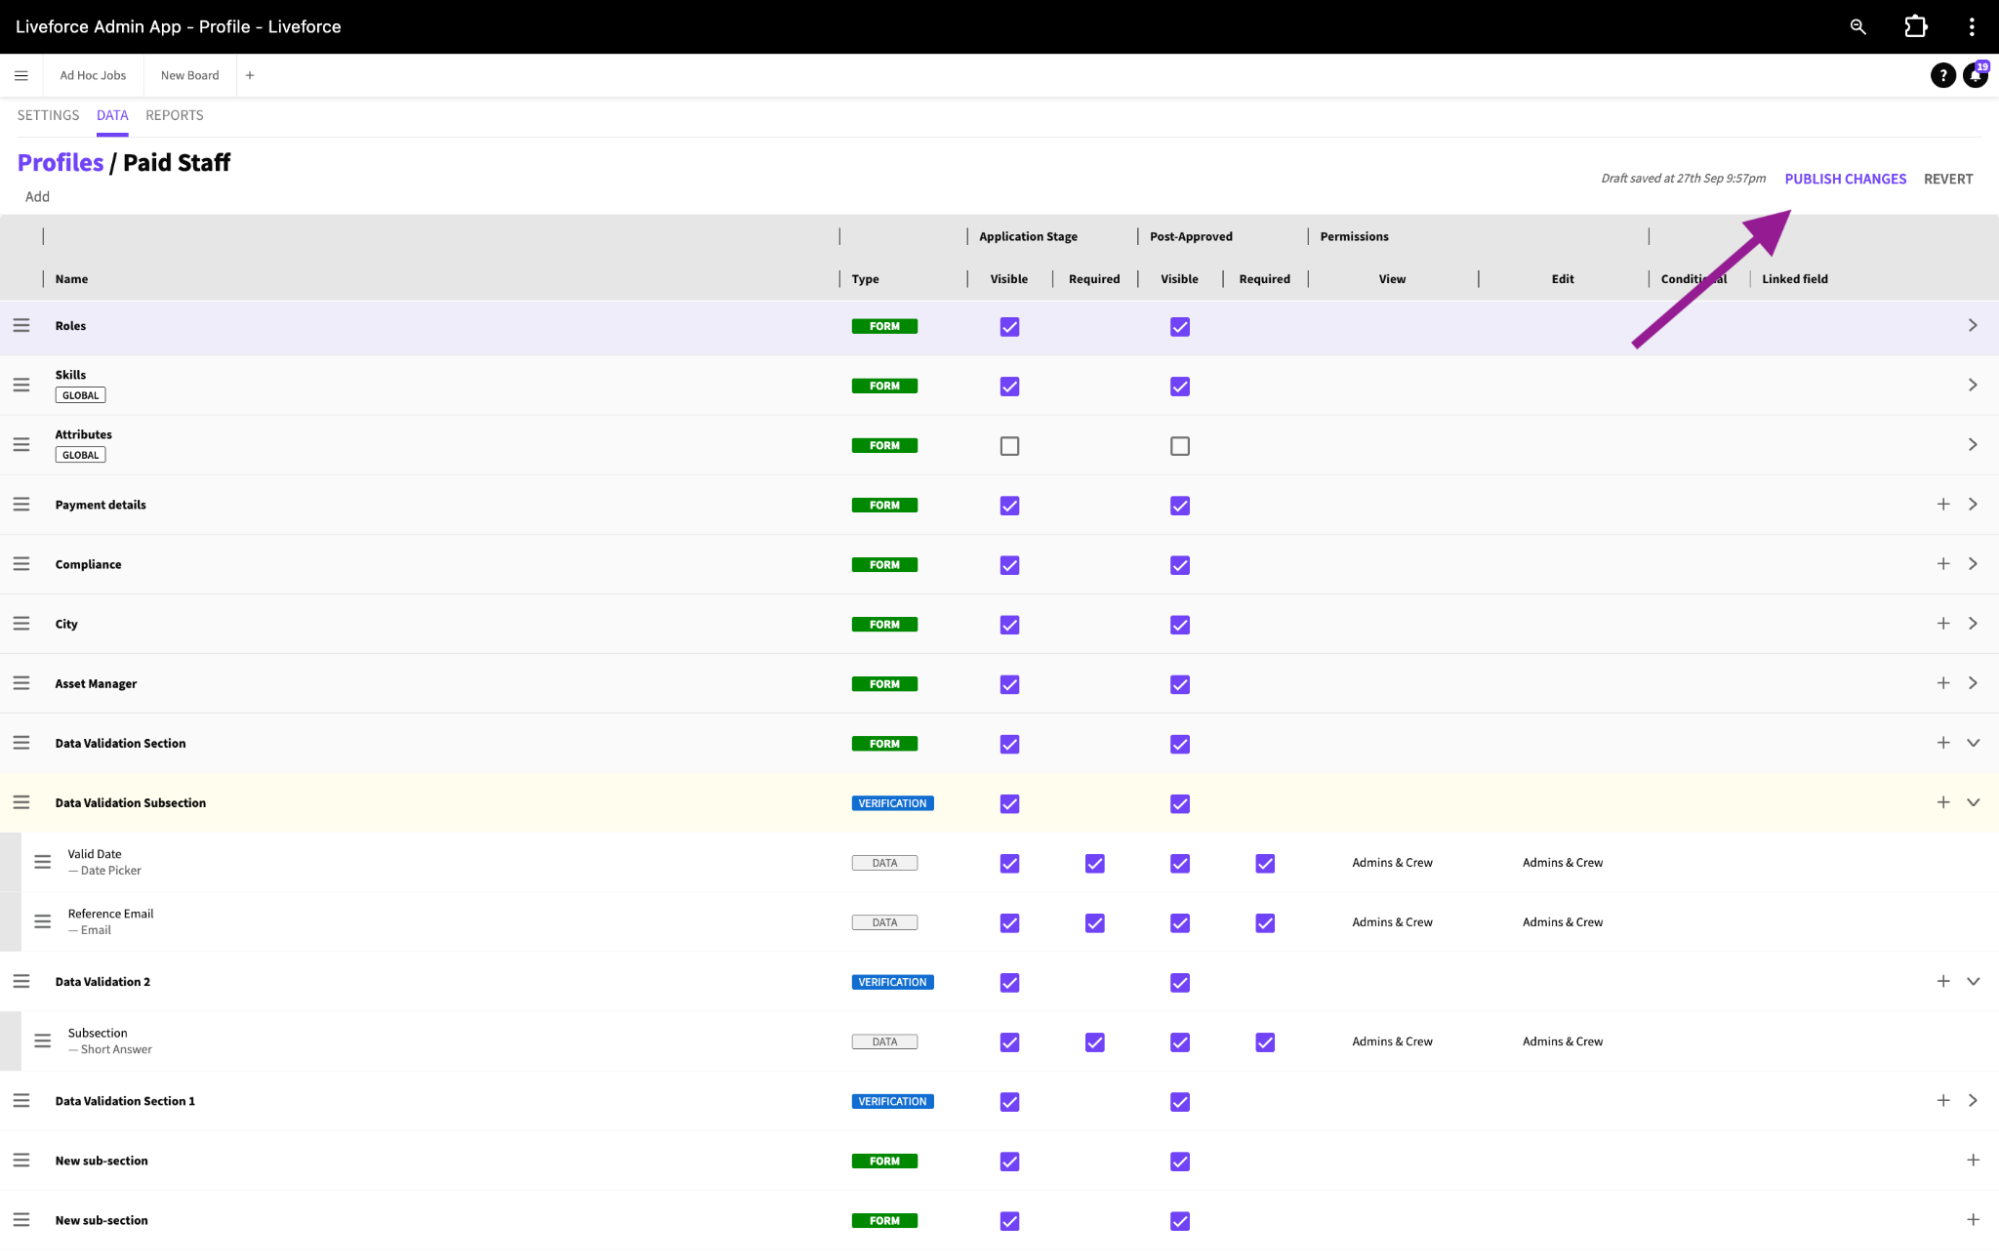Click REVERT to discard draft
This screenshot has height=1251, width=1999.
1948,179
